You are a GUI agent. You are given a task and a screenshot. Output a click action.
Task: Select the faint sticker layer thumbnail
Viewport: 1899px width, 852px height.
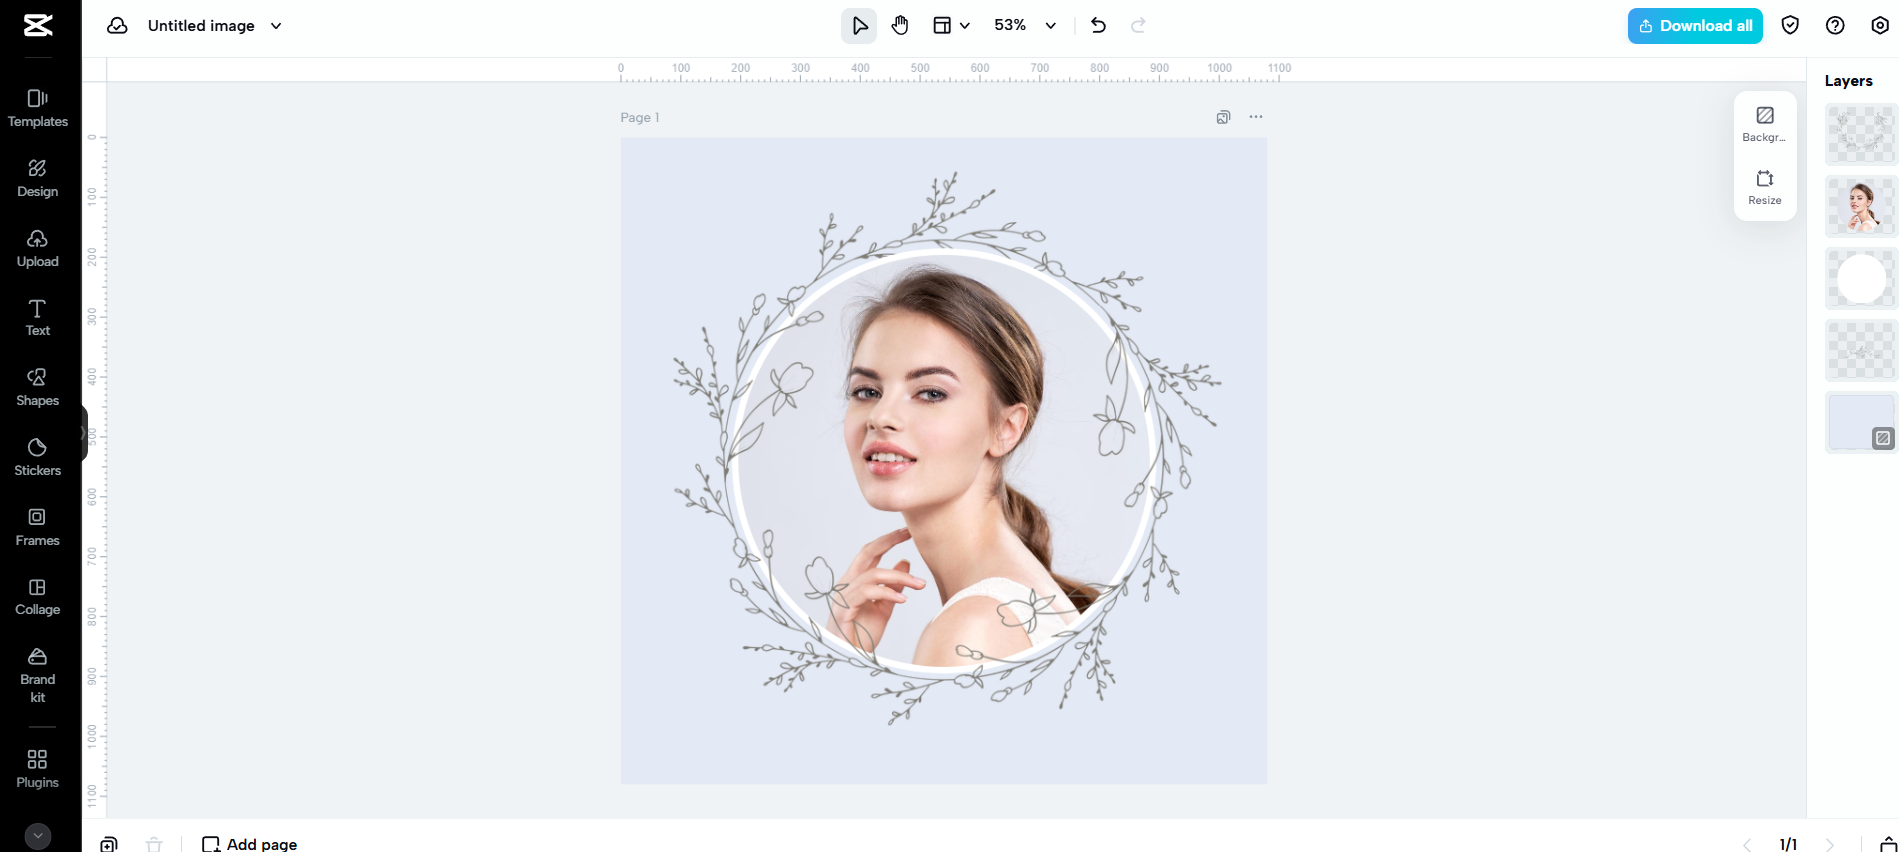[1861, 351]
